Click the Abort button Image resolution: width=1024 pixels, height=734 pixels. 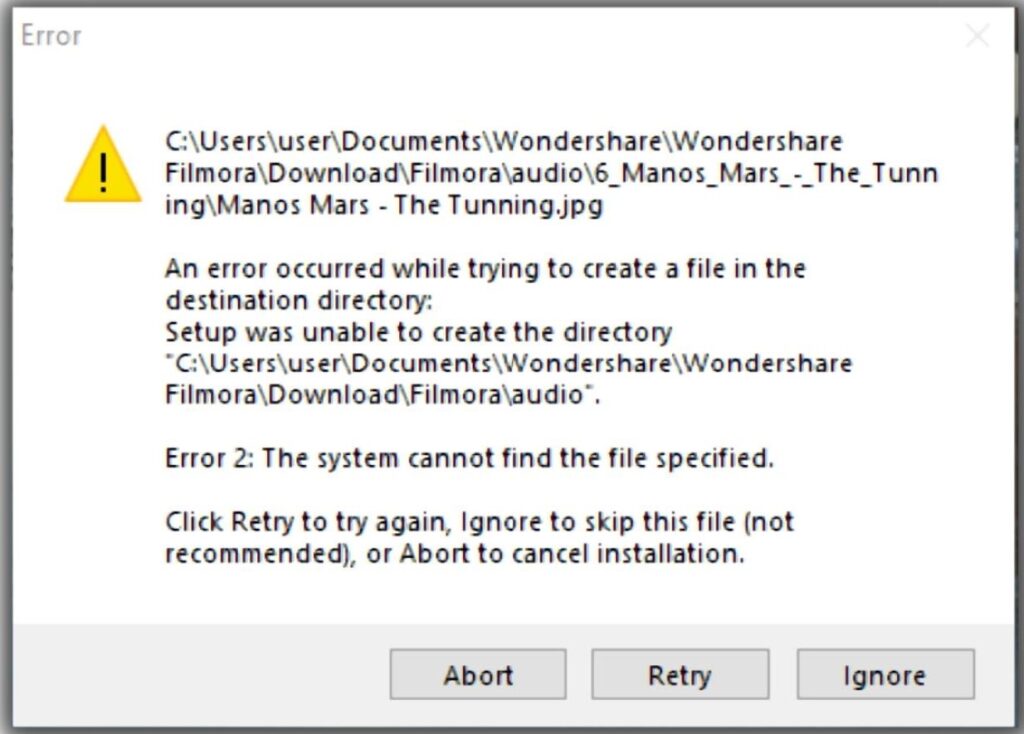(478, 675)
